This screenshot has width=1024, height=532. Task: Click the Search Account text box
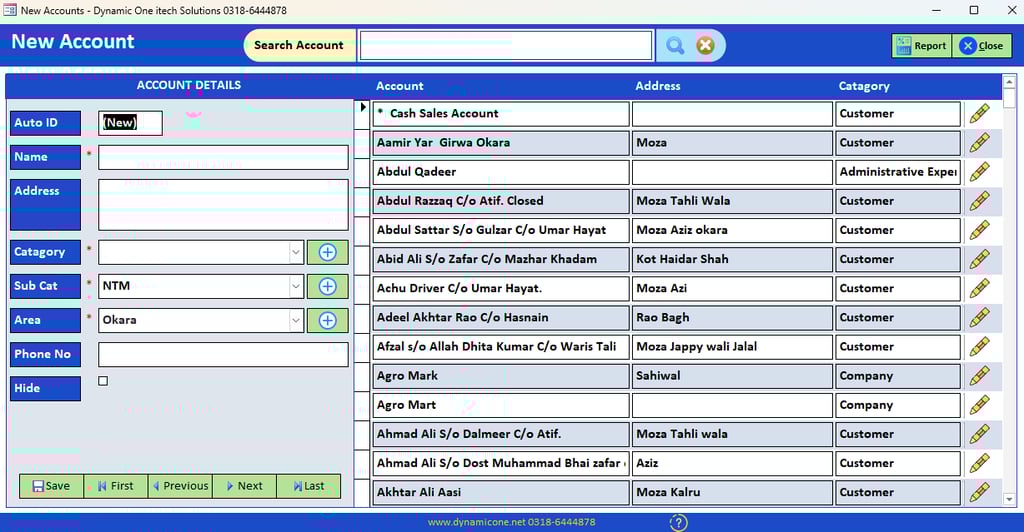506,46
